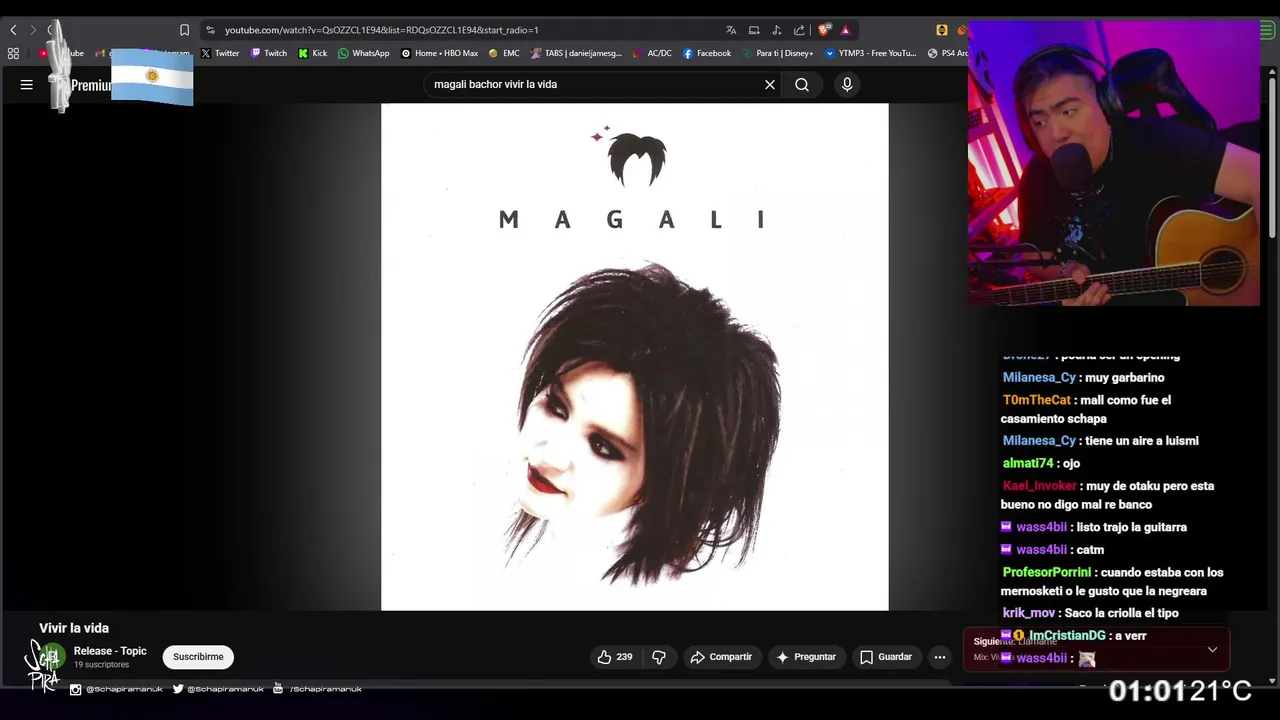Screen dimensions: 1280x720
Task: Click the music note icon in address bar
Action: pyautogui.click(x=776, y=30)
